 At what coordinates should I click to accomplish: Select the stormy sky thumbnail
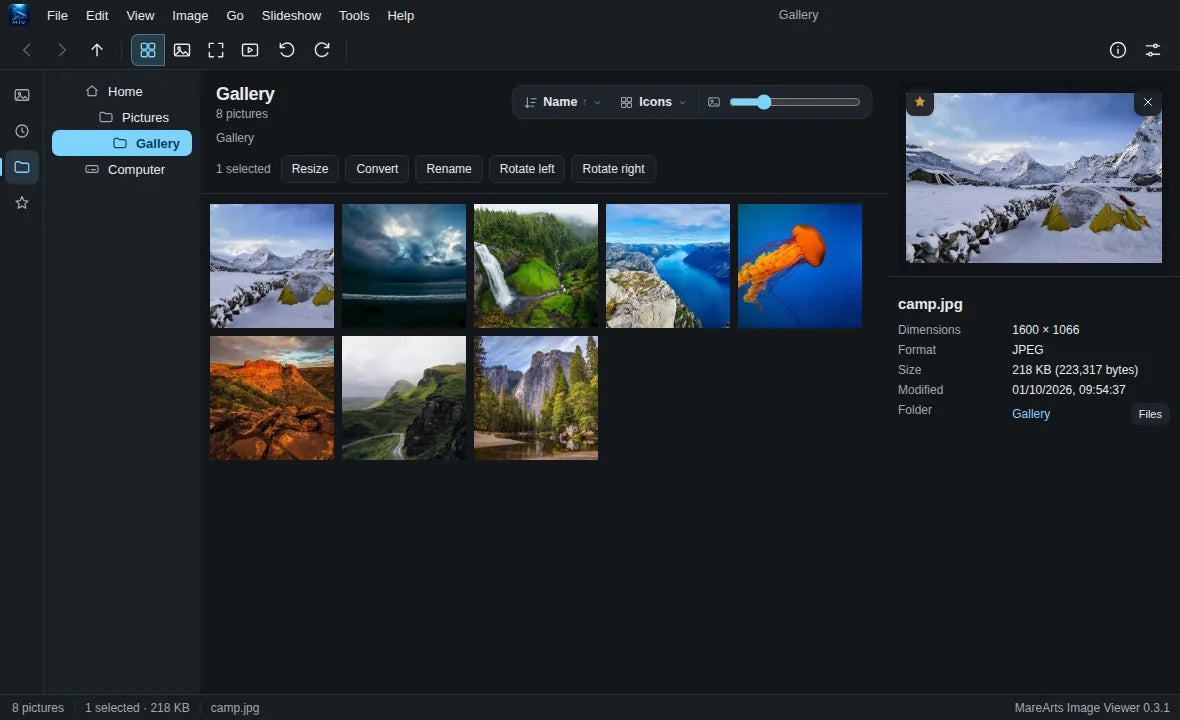[x=404, y=266]
